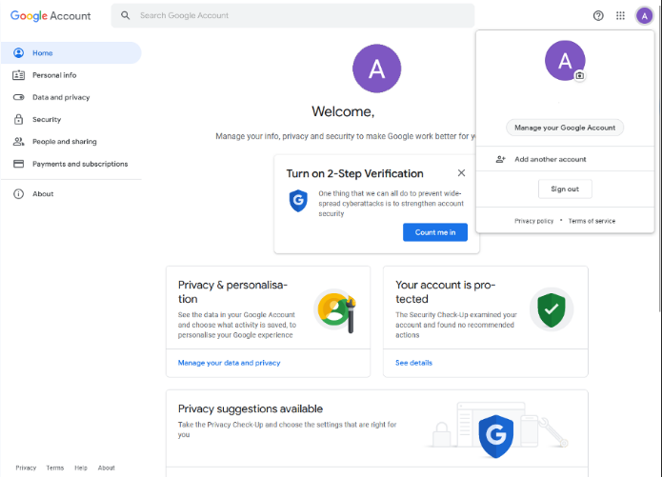Open People and sharing section
The width and height of the screenshot is (662, 477).
[64, 142]
